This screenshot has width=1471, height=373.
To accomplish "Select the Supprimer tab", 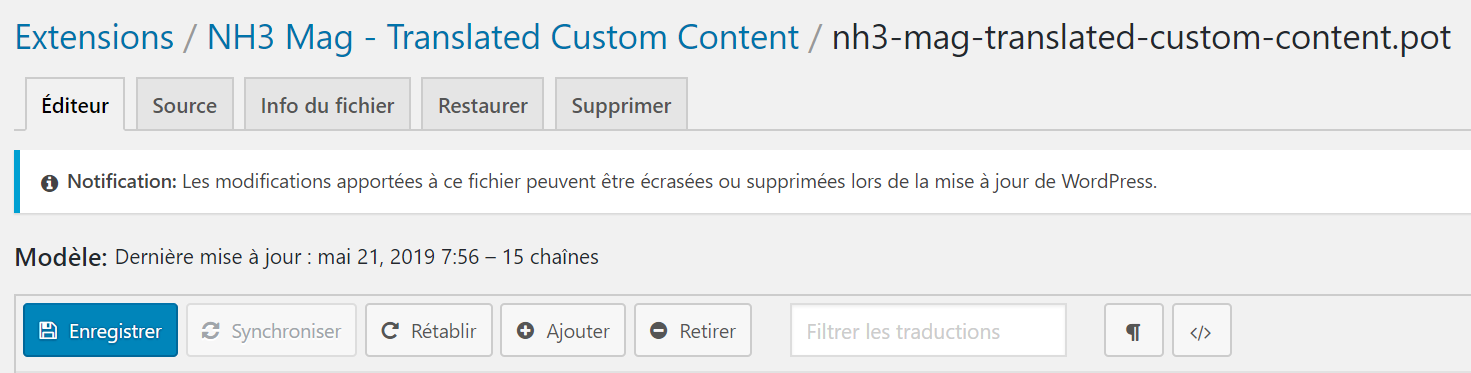I will click(621, 104).
